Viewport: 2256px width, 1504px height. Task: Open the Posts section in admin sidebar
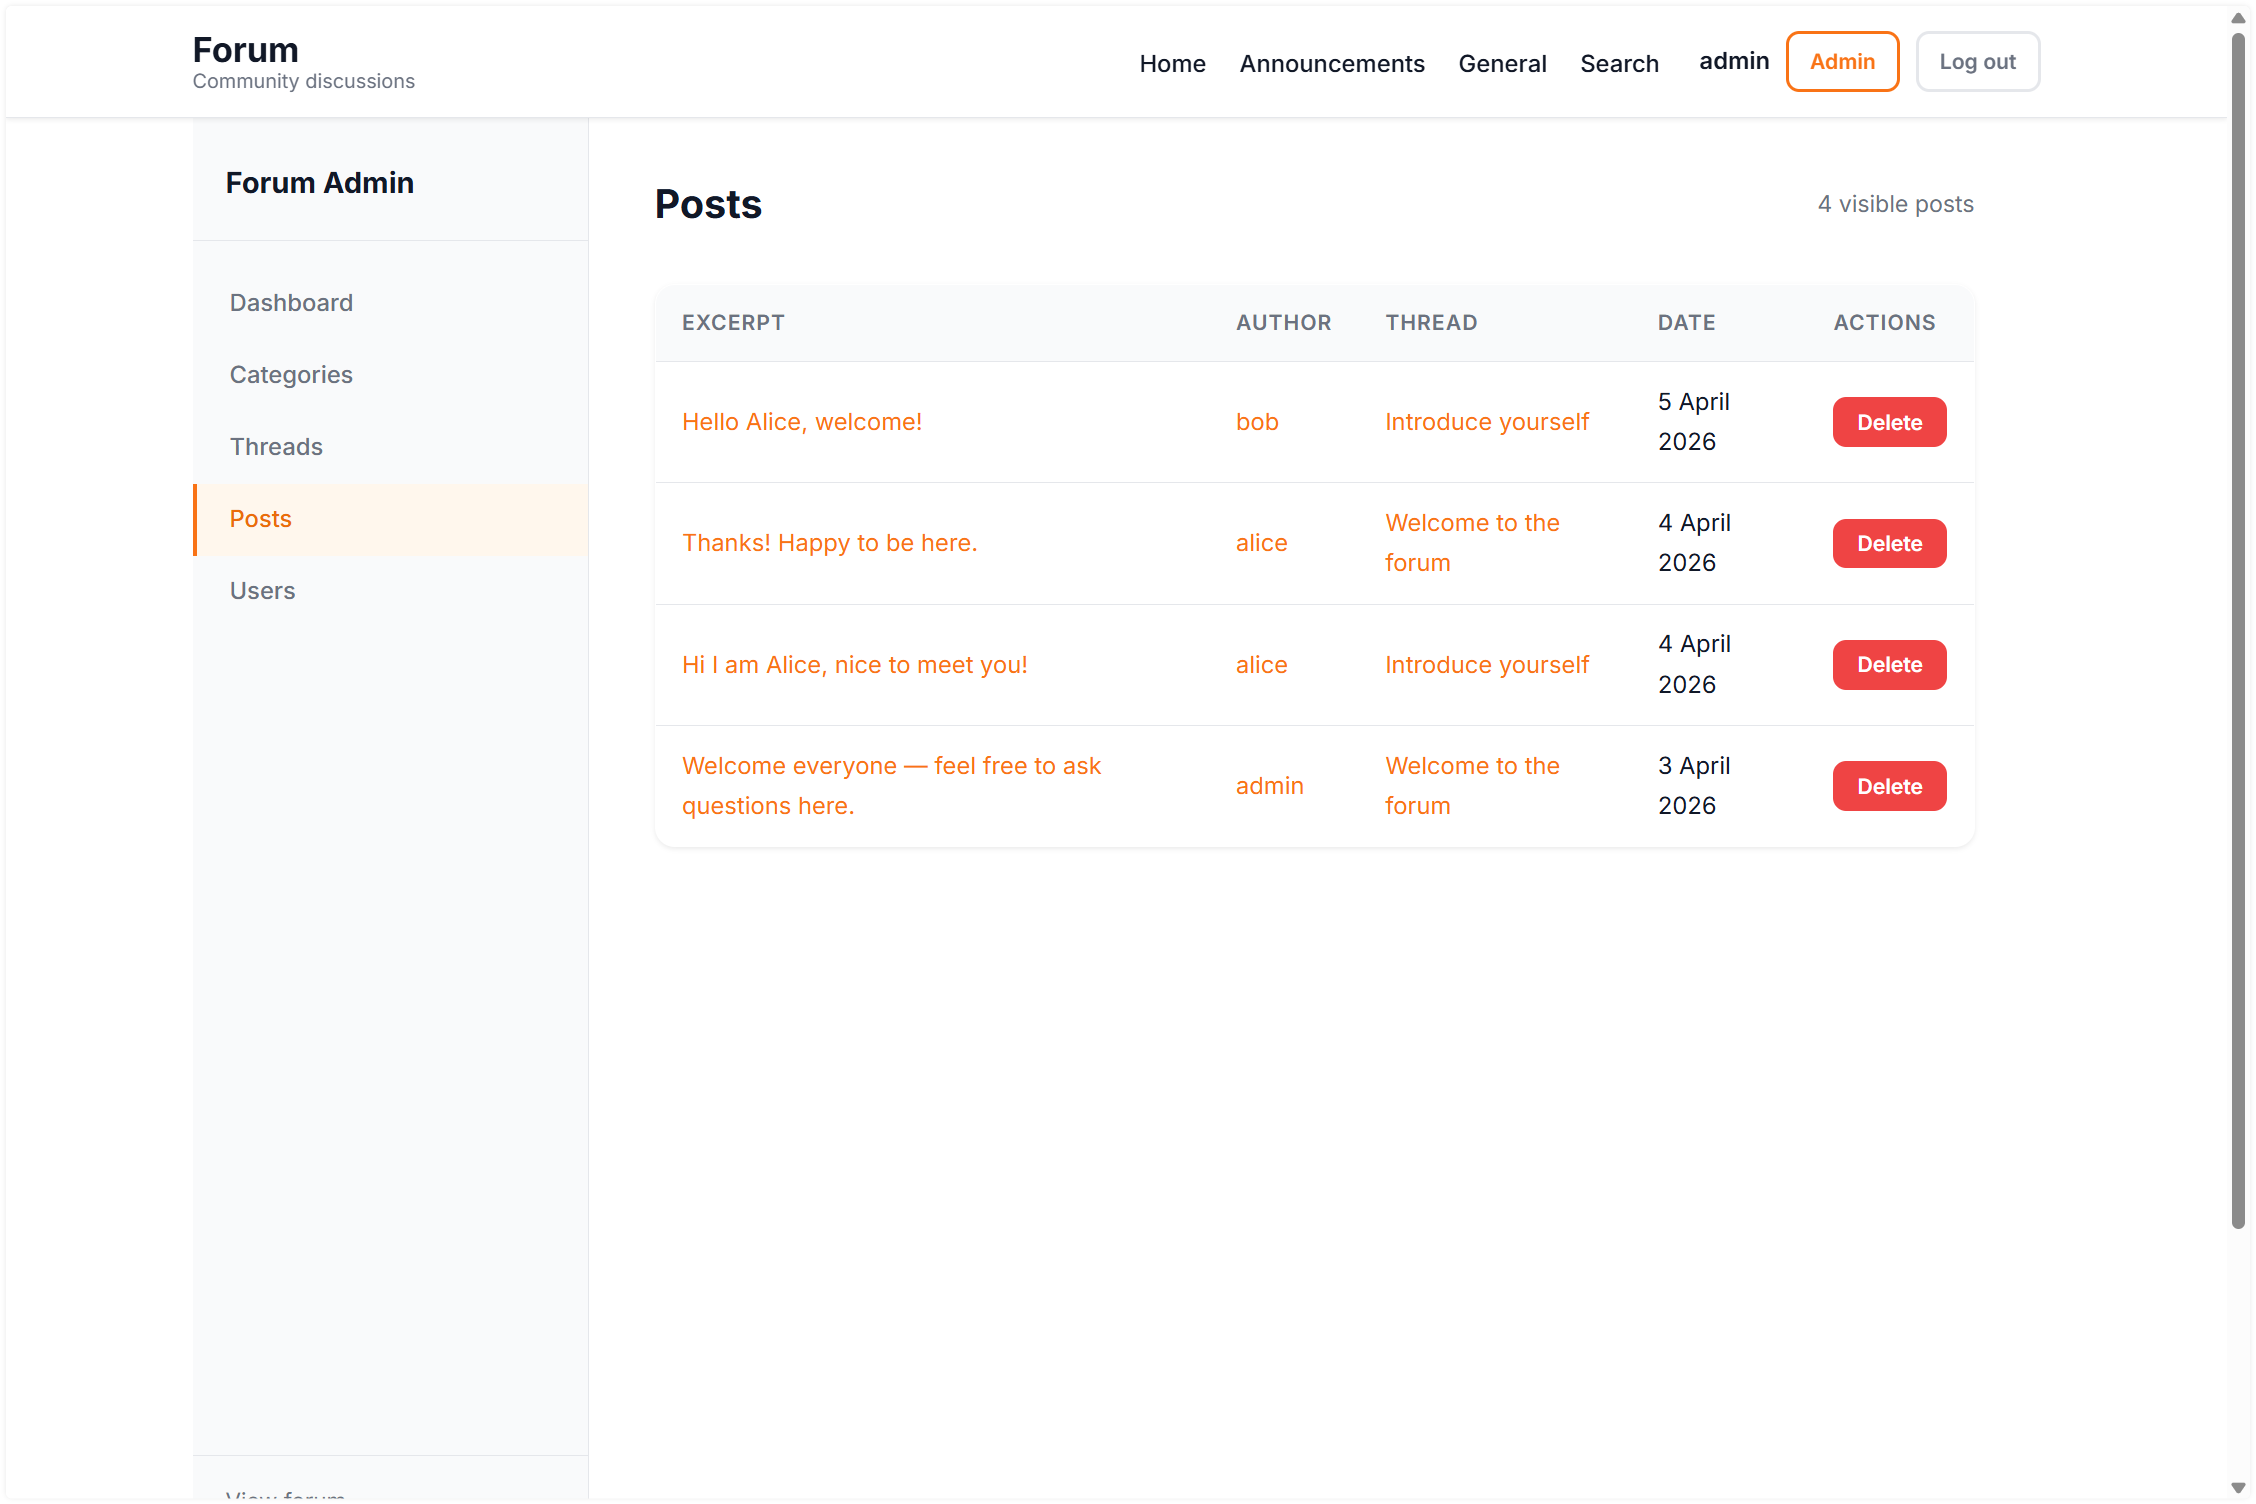pos(259,519)
